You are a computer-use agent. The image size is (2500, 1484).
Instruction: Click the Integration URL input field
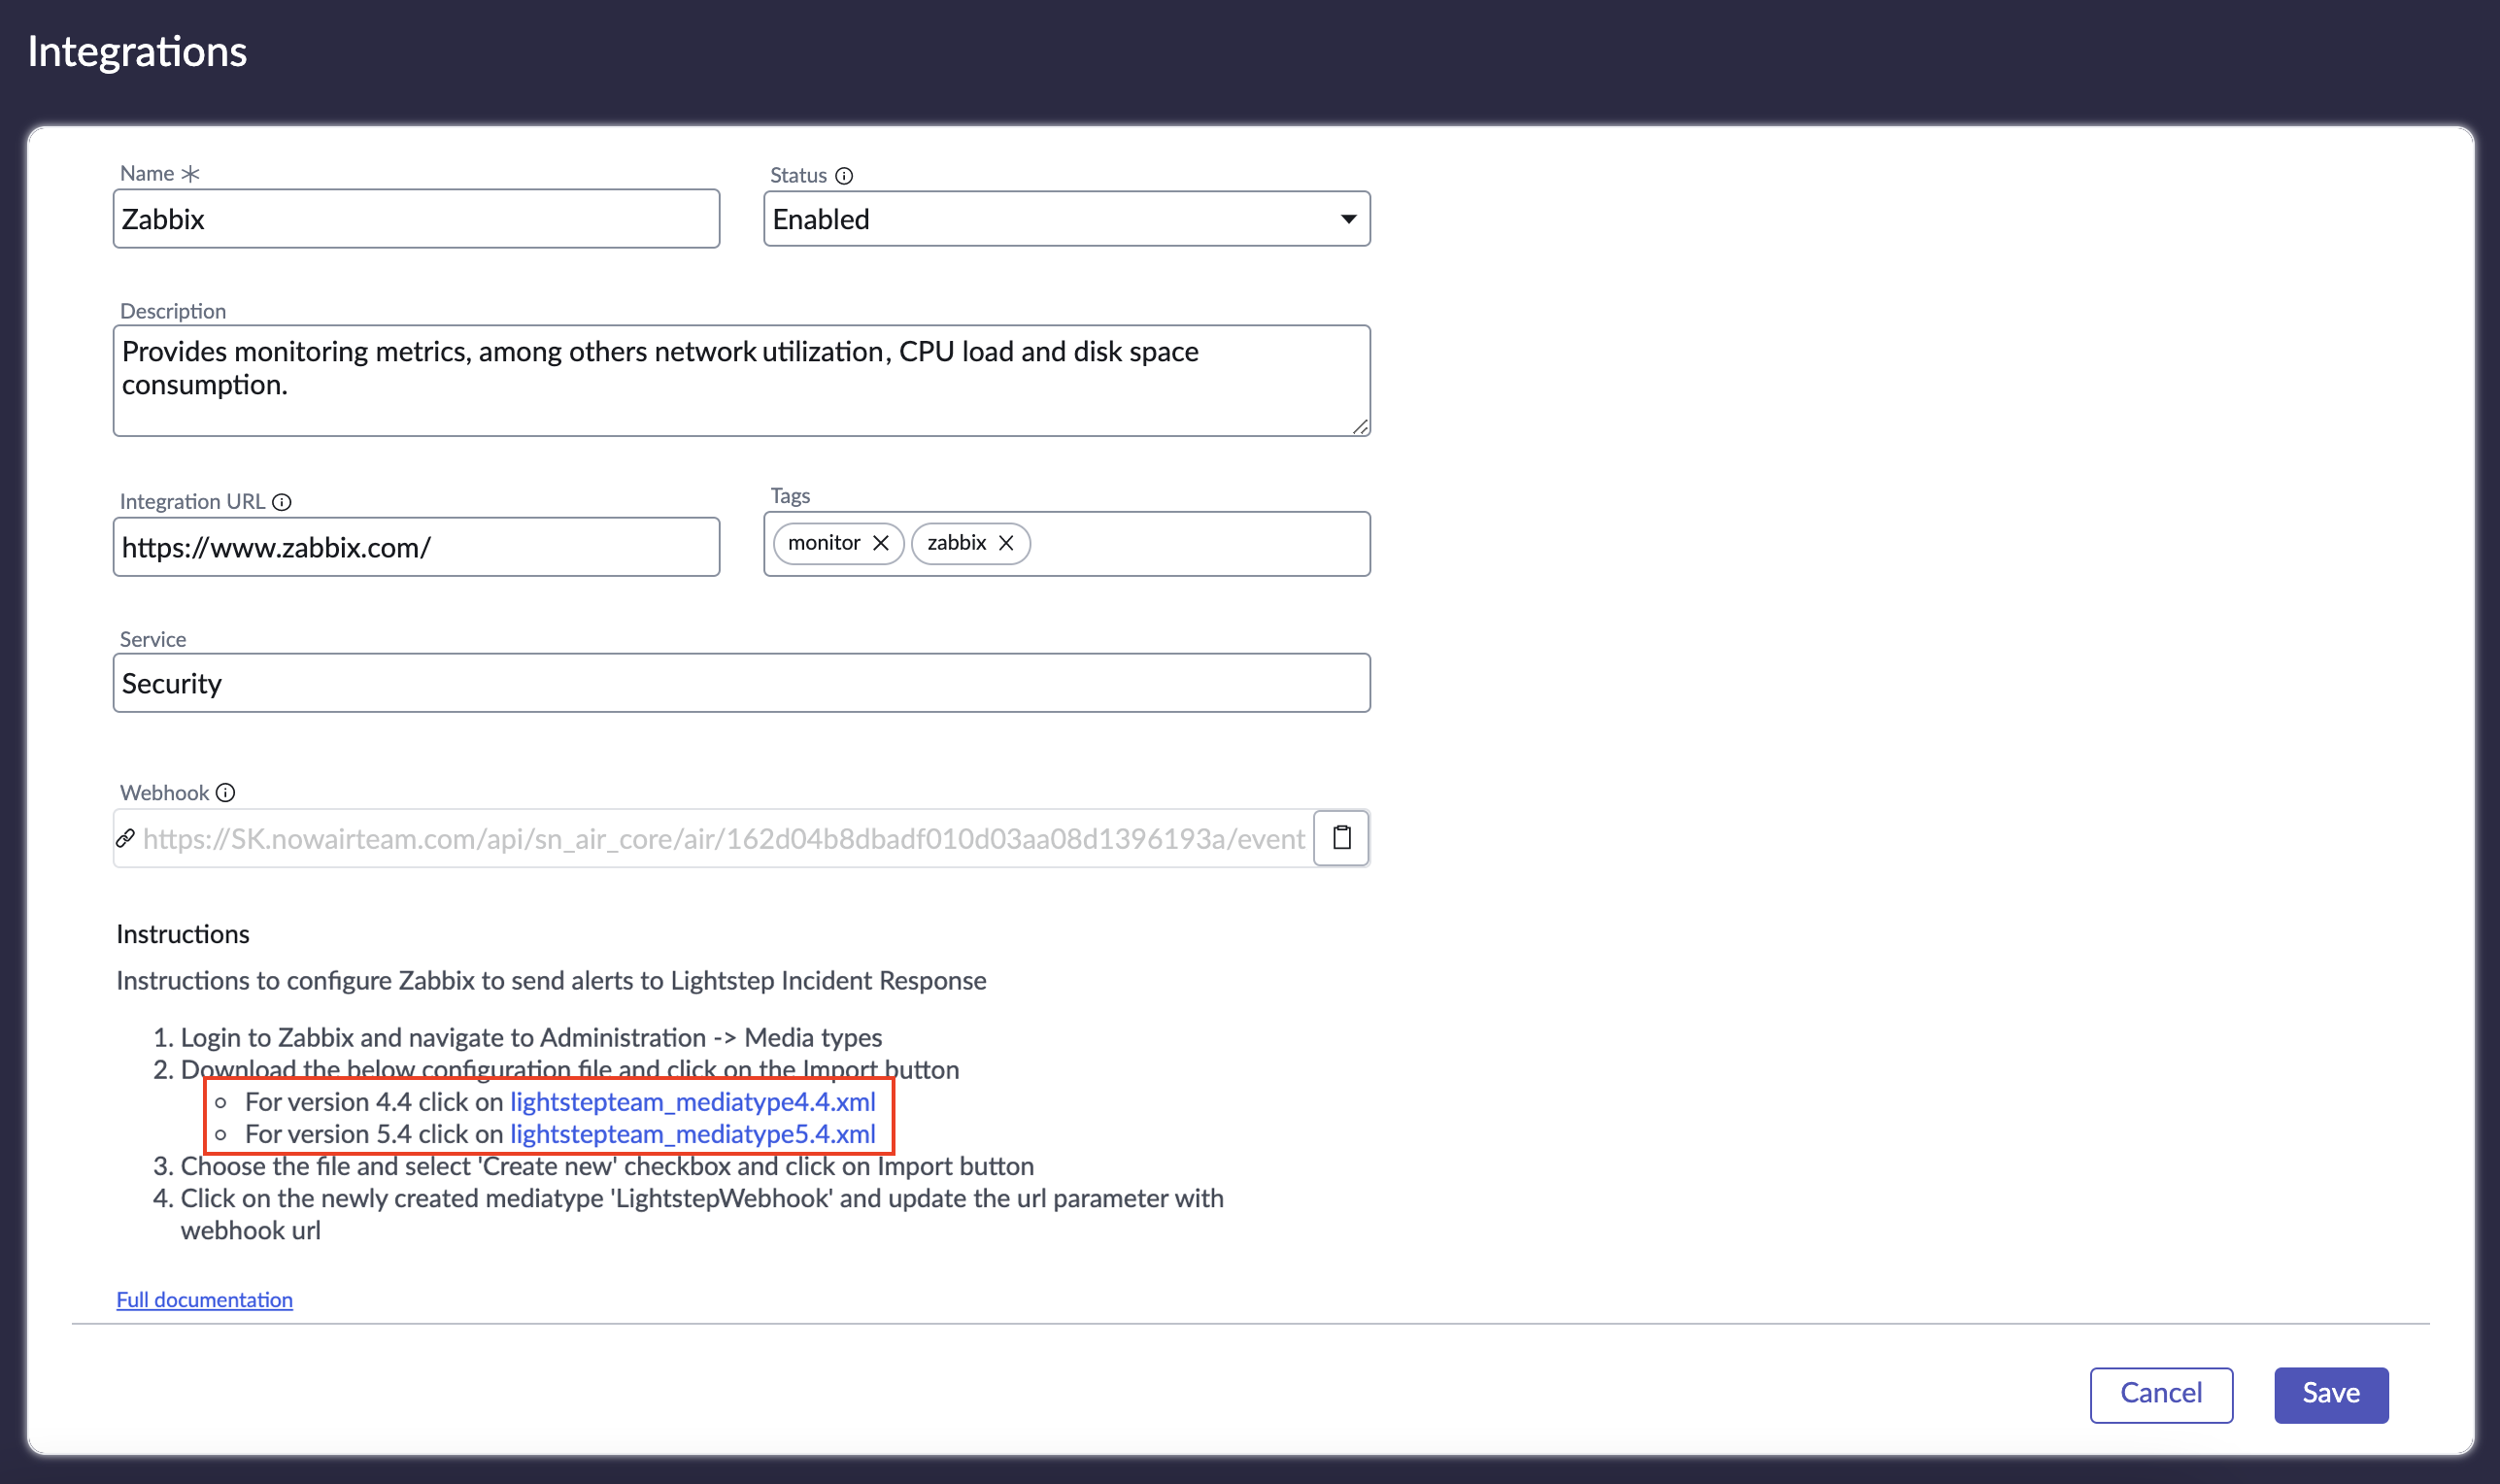[416, 547]
